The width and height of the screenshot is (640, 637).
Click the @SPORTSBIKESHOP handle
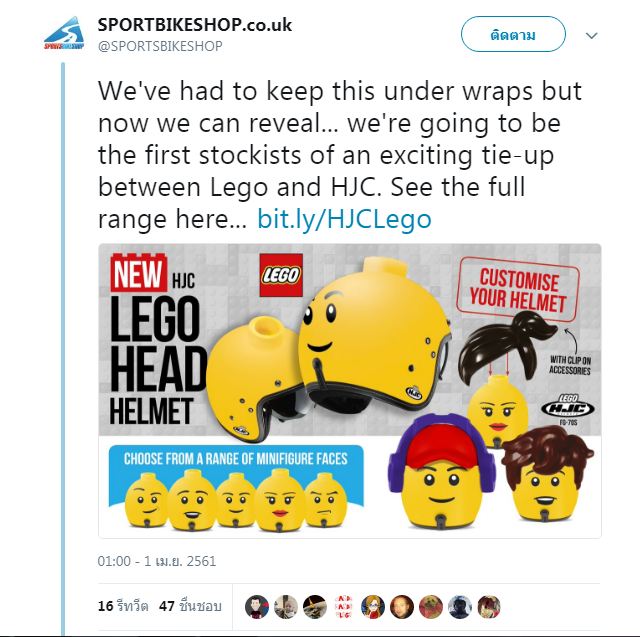point(160,46)
